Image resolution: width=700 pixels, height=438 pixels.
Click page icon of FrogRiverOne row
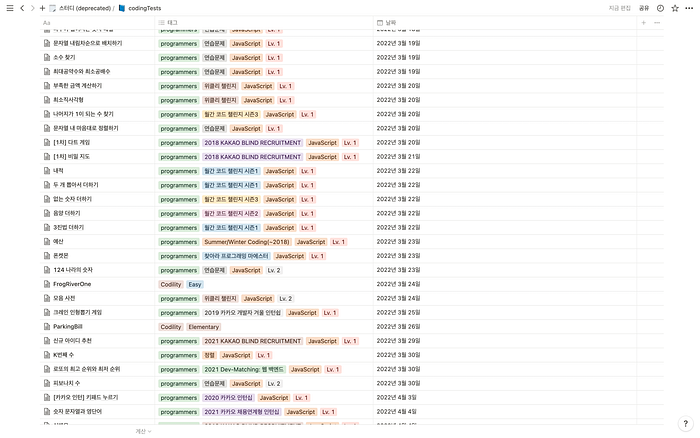coord(47,284)
